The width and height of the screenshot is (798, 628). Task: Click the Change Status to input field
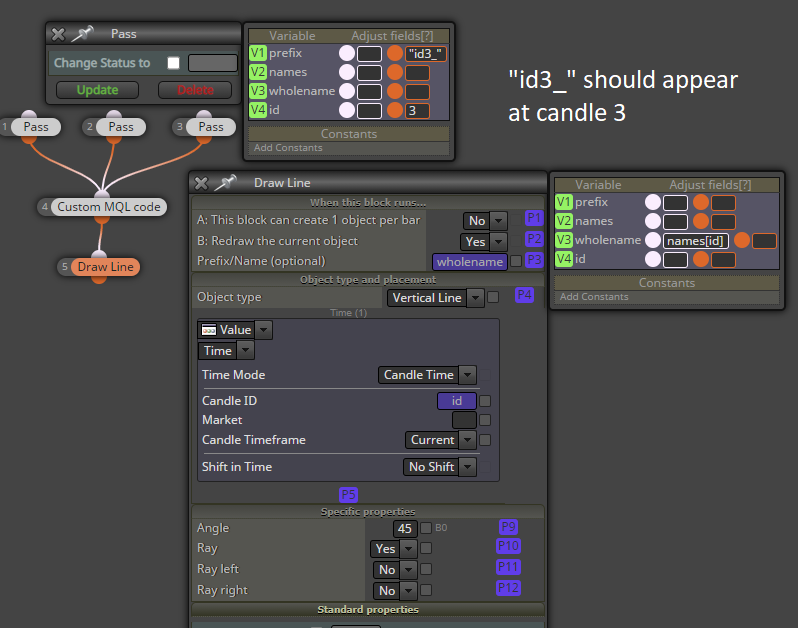click(x=213, y=63)
